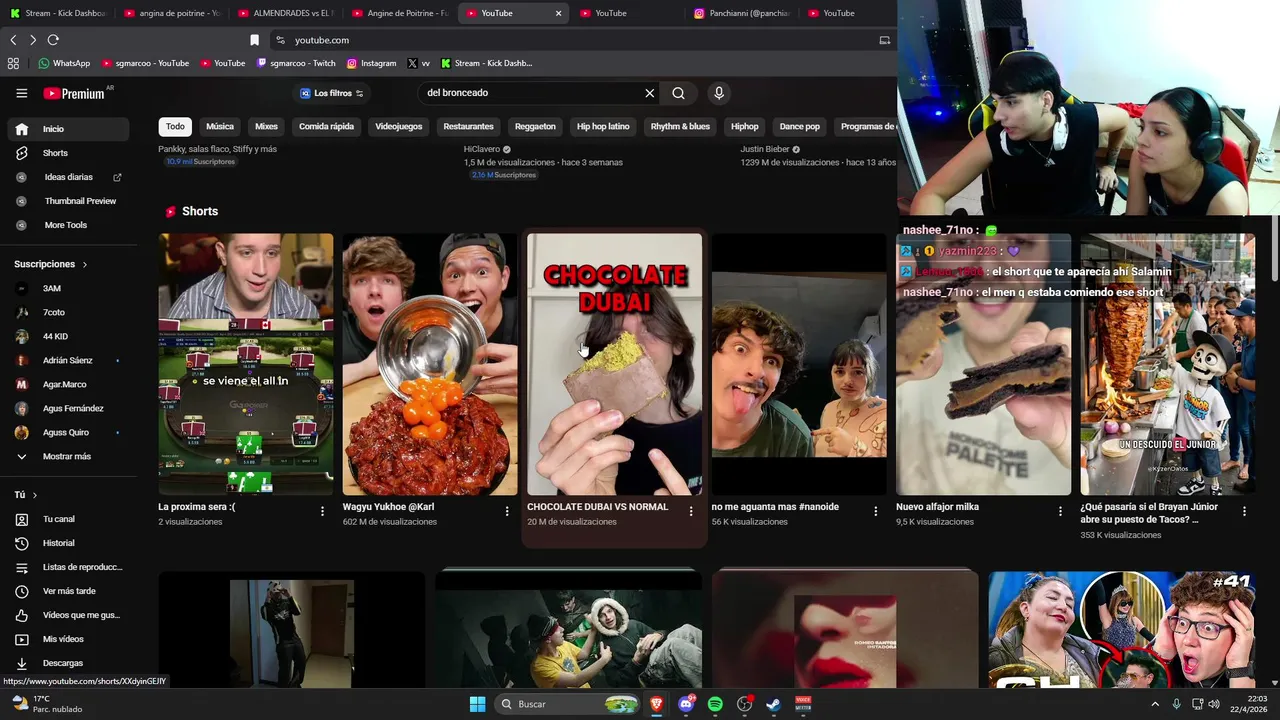Select the Inicio sidebar item

pyautogui.click(x=68, y=129)
